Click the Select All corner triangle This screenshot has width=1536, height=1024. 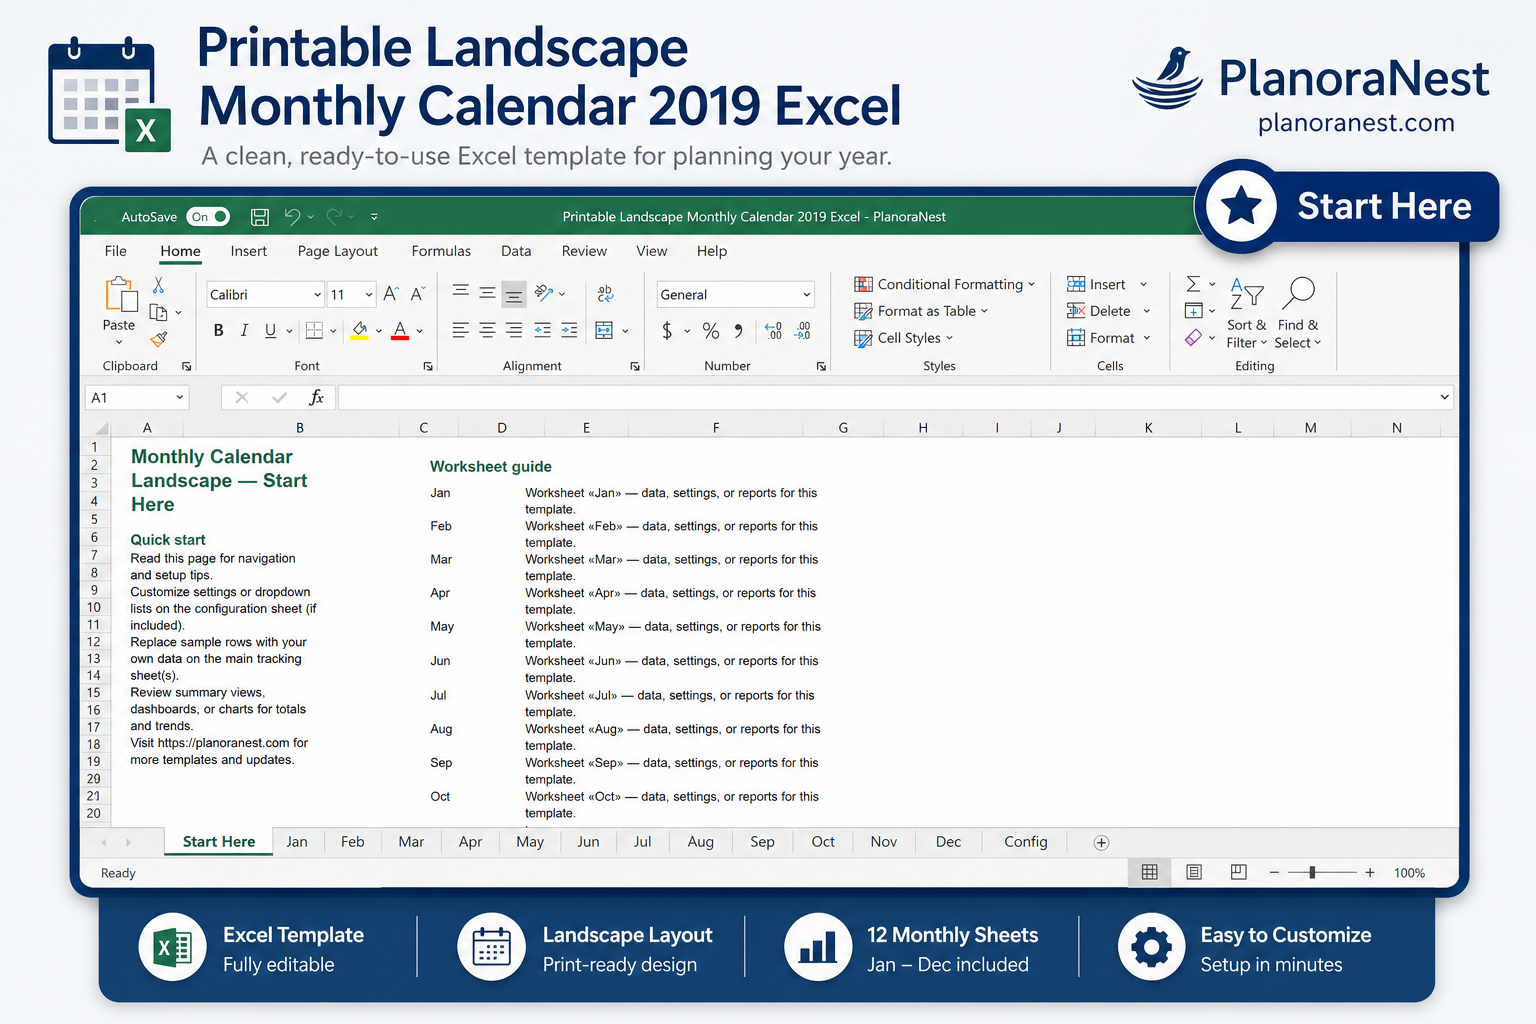pos(100,428)
